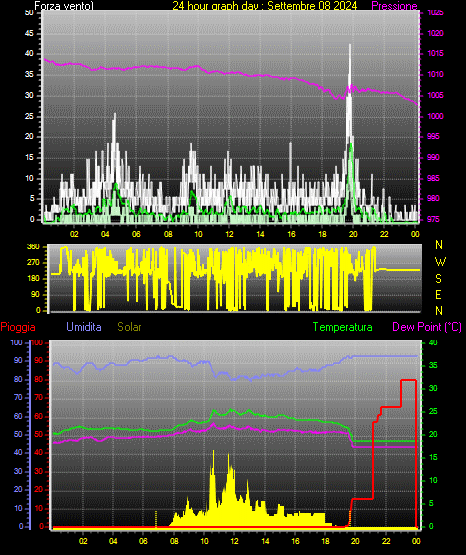The width and height of the screenshot is (466, 555).
Task: Click the S compass direction label
Action: [x=438, y=279]
